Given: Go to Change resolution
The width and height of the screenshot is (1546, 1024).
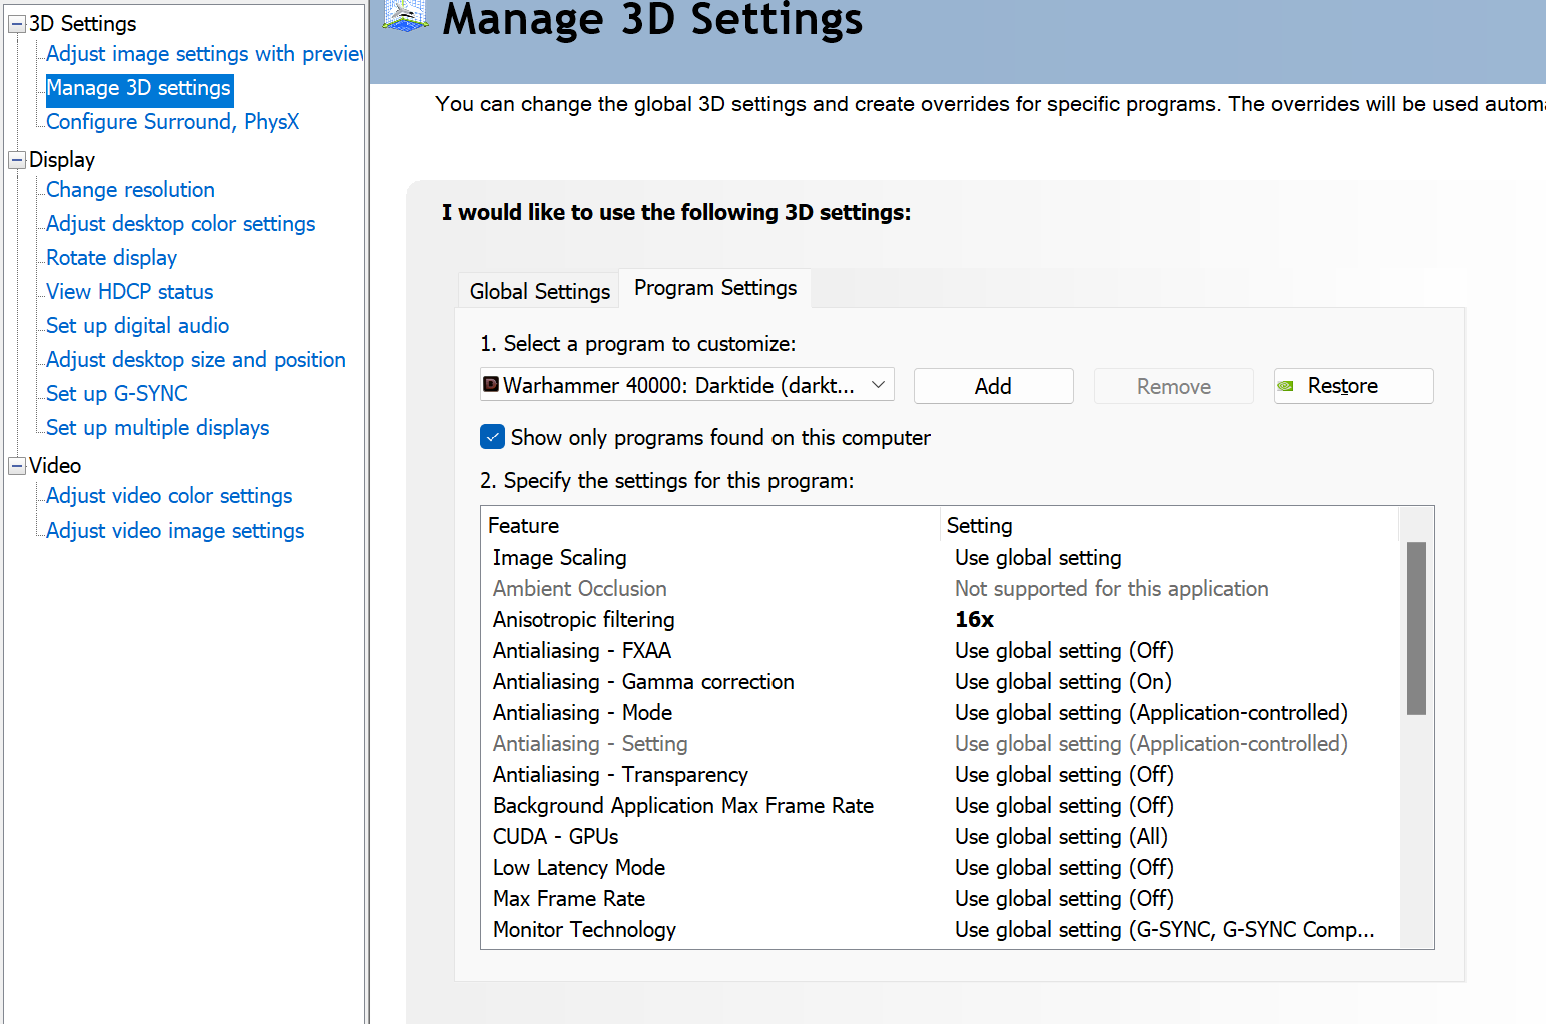Looking at the screenshot, I should tap(130, 190).
